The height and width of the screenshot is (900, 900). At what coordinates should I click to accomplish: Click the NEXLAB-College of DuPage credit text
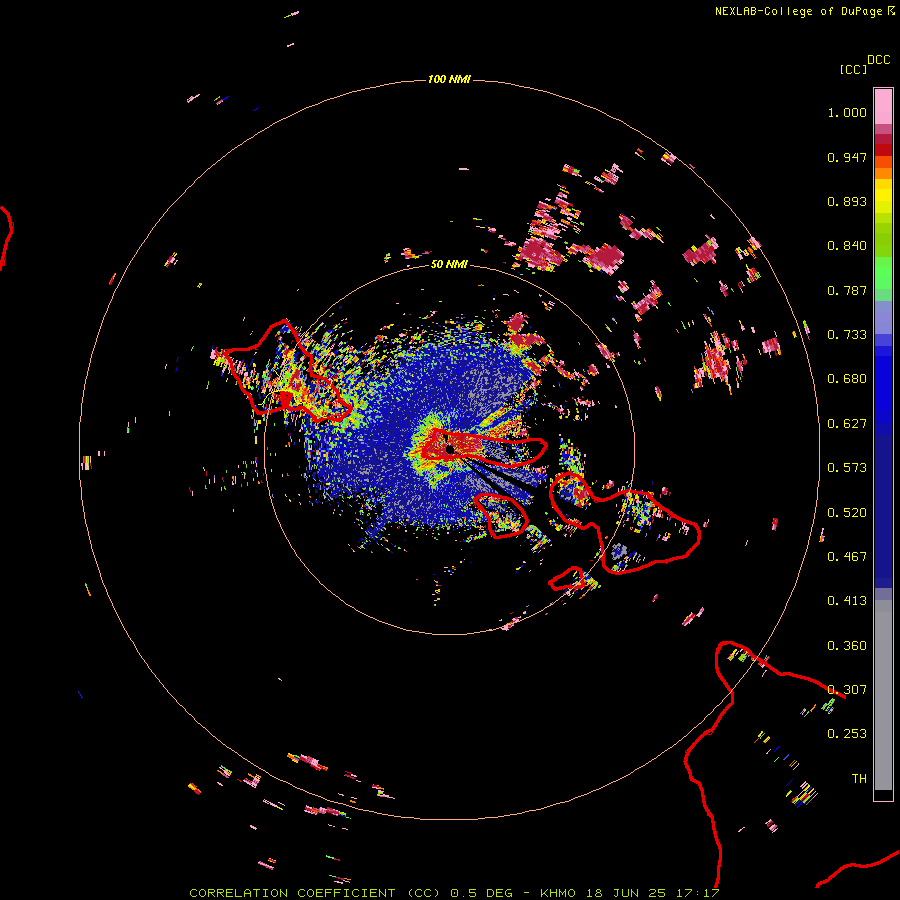tap(798, 11)
